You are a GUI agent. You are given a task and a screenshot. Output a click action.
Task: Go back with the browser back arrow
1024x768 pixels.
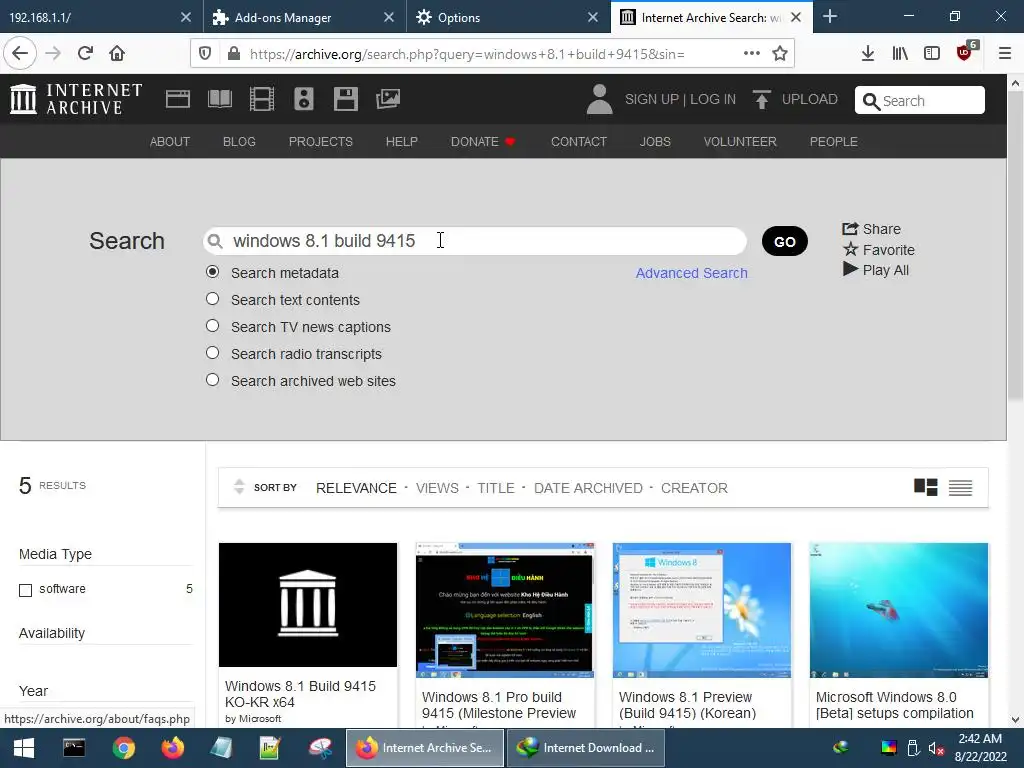pos(20,54)
